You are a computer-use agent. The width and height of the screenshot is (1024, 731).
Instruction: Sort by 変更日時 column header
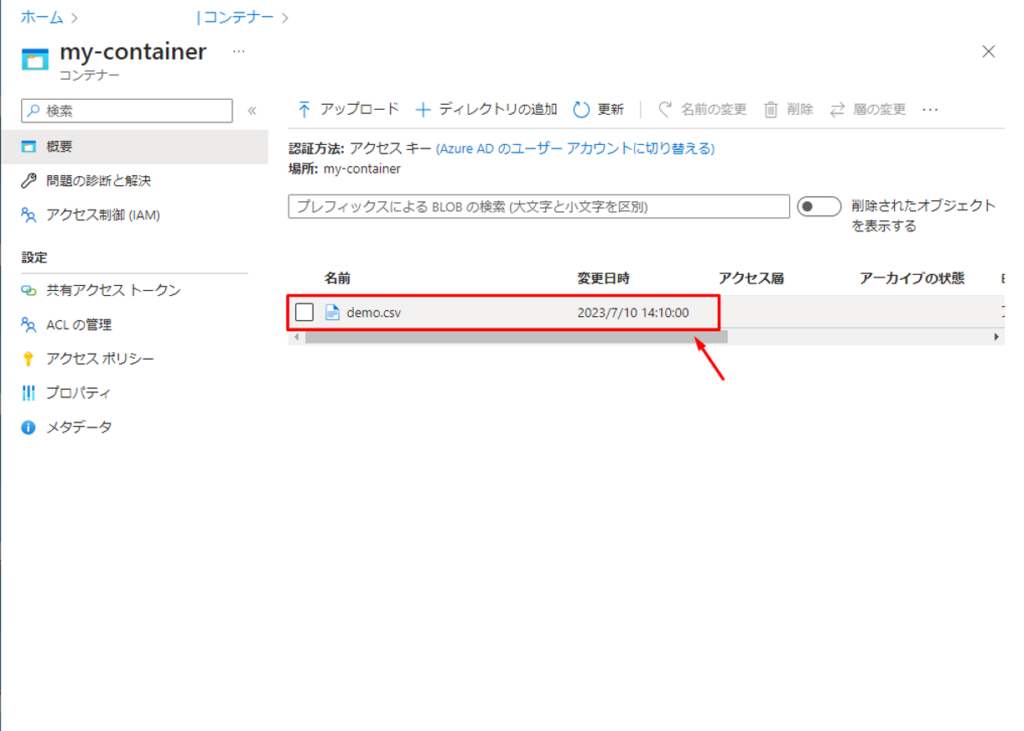[x=603, y=278]
